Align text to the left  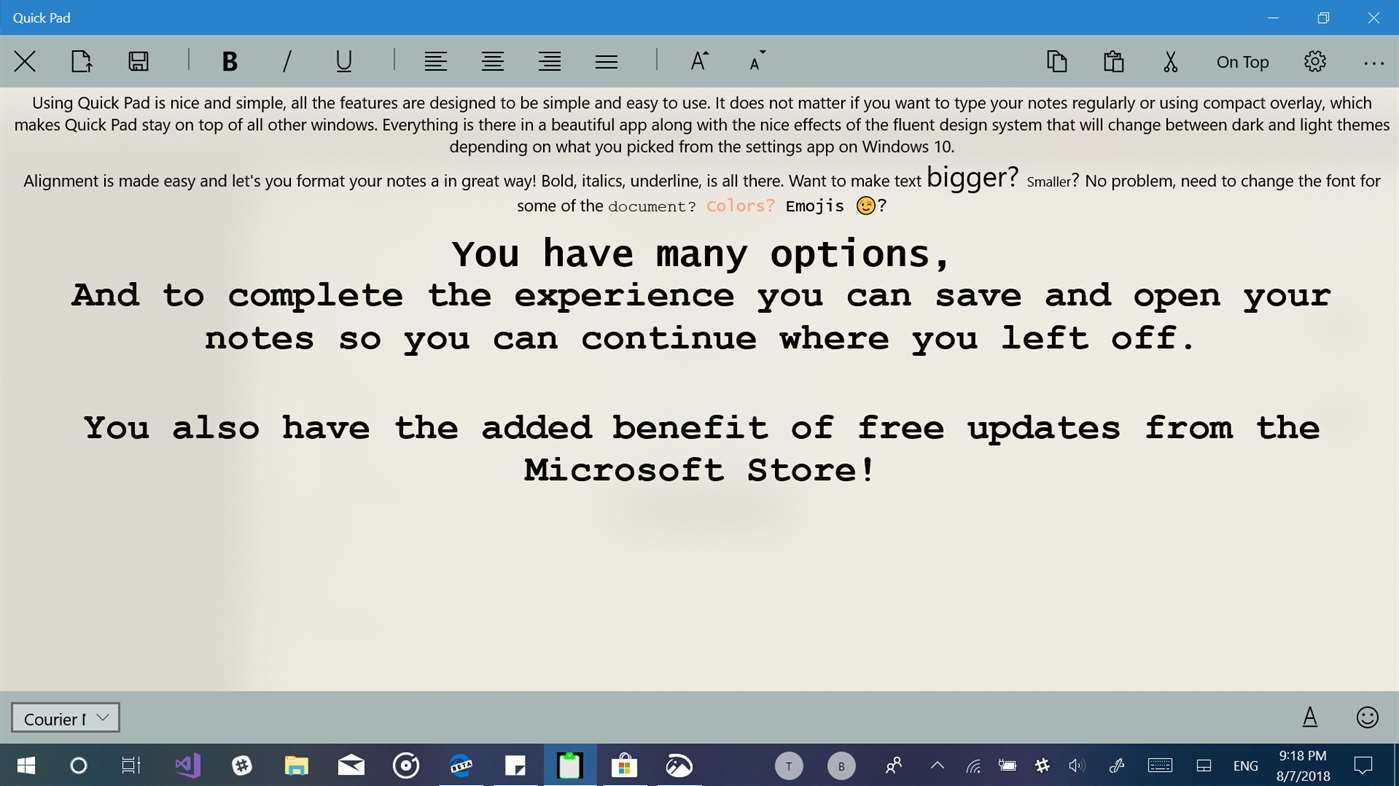coord(435,62)
